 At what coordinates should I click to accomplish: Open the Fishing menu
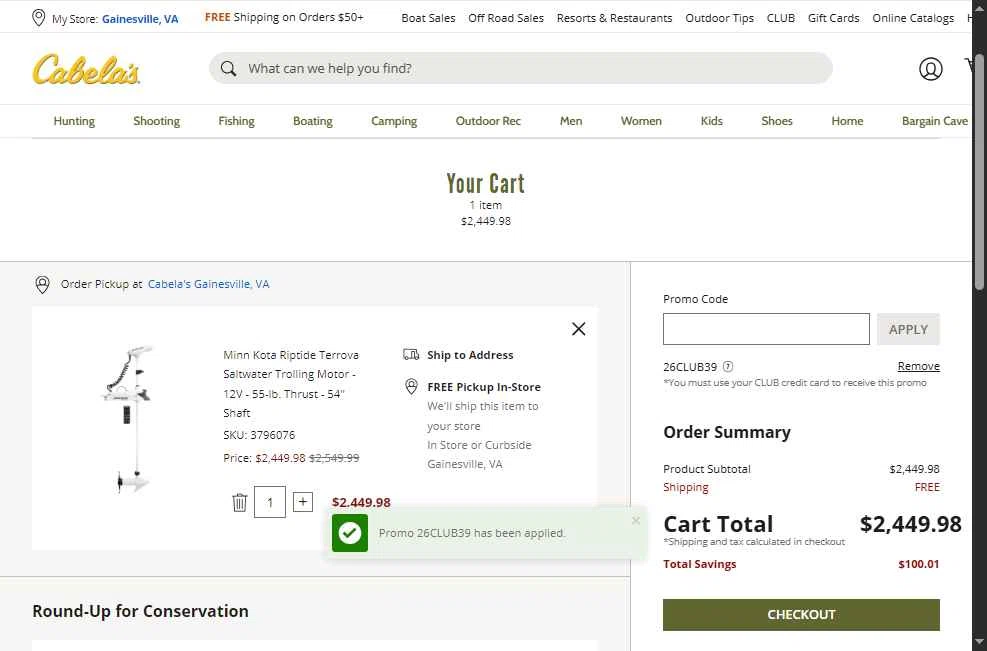236,121
